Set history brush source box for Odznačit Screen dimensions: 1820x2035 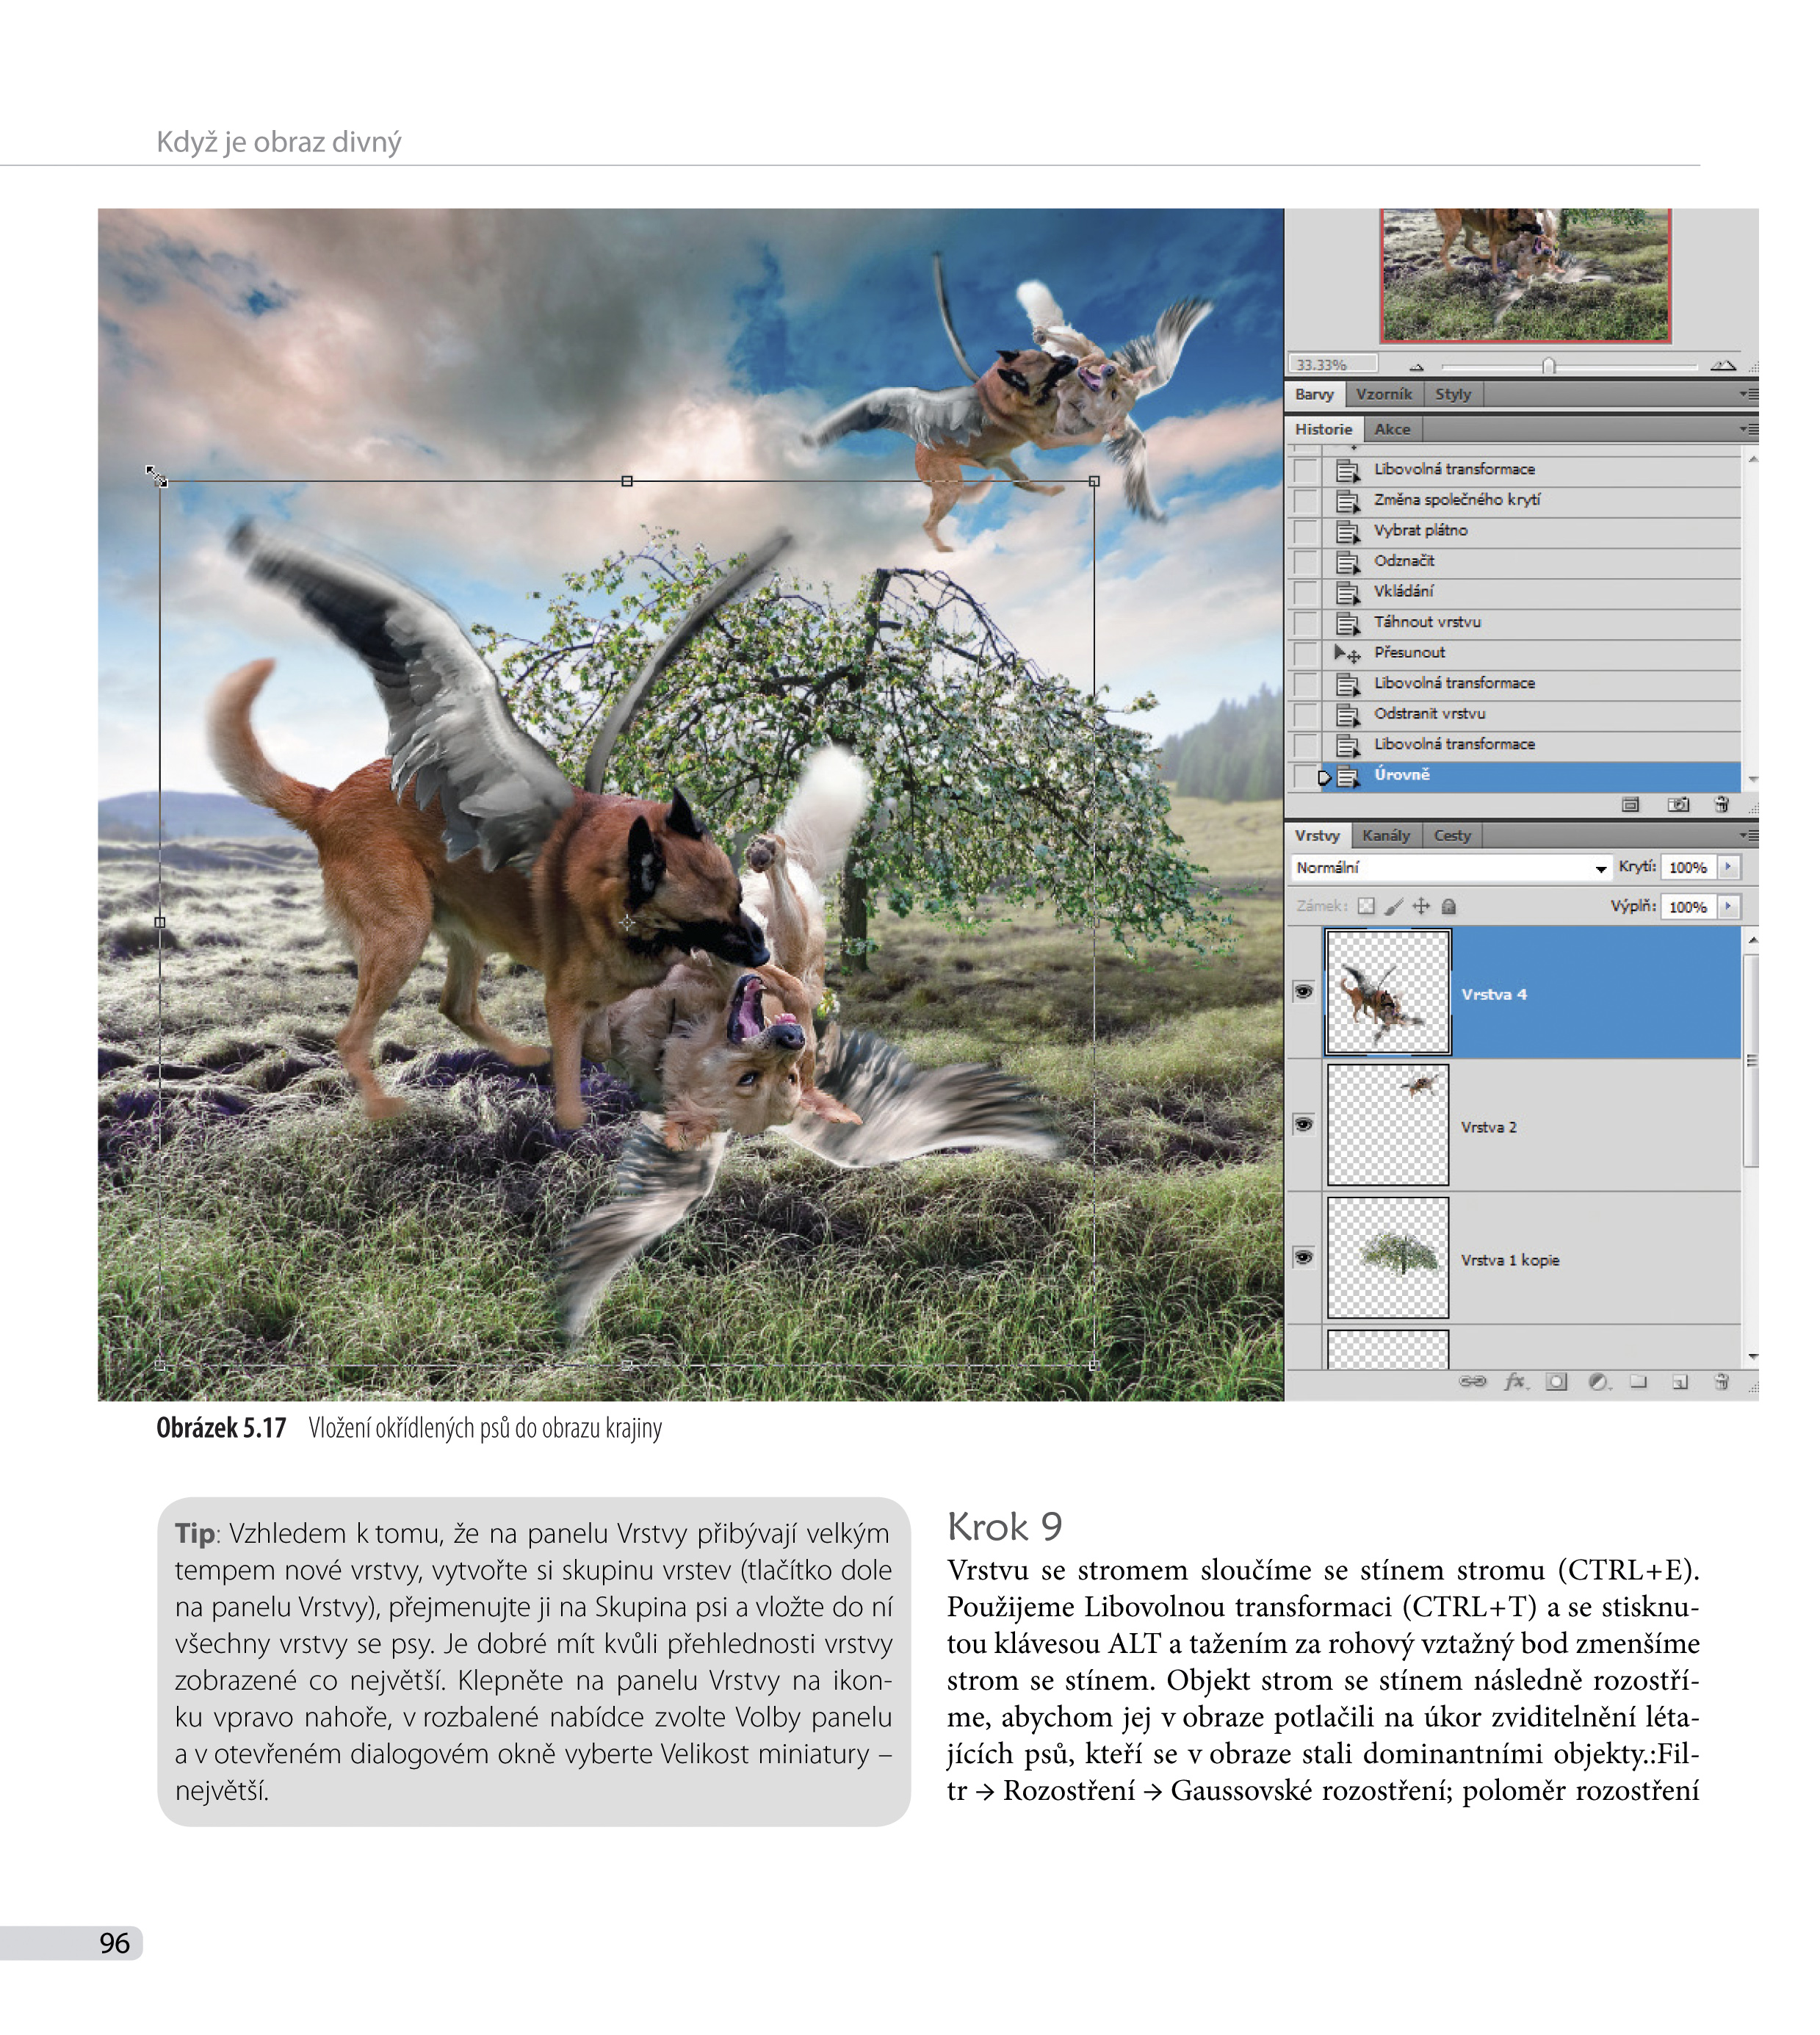1306,561
